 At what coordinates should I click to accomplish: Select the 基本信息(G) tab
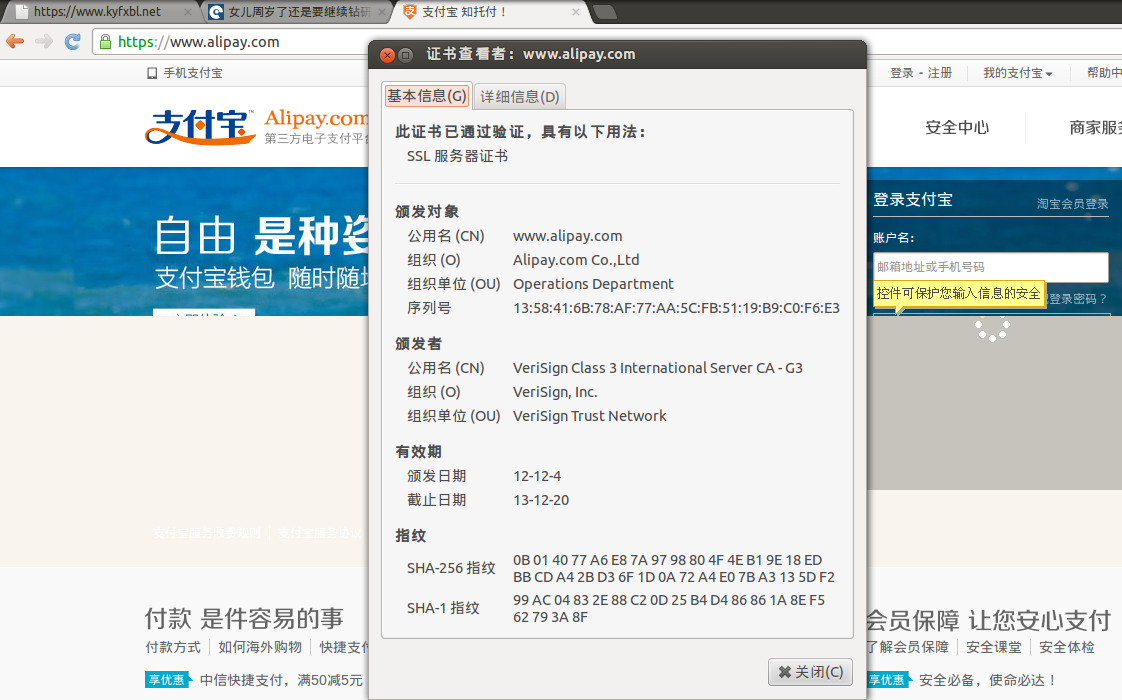[426, 95]
